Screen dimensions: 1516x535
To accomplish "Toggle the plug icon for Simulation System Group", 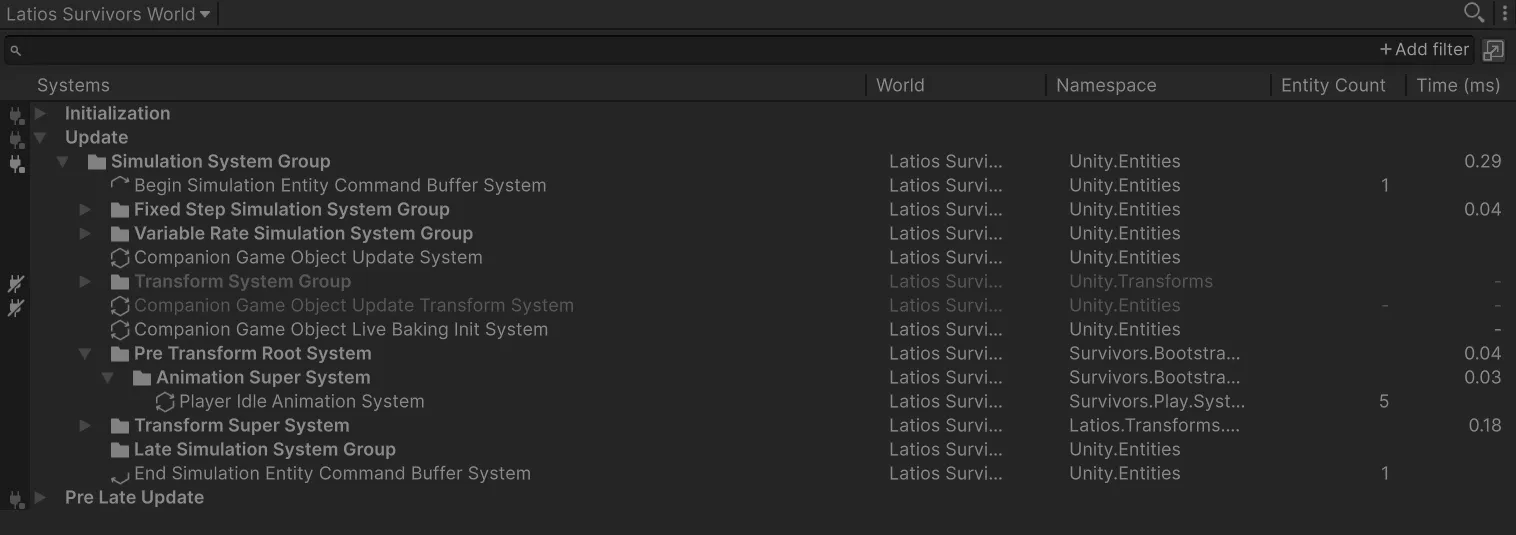I will coord(16,162).
